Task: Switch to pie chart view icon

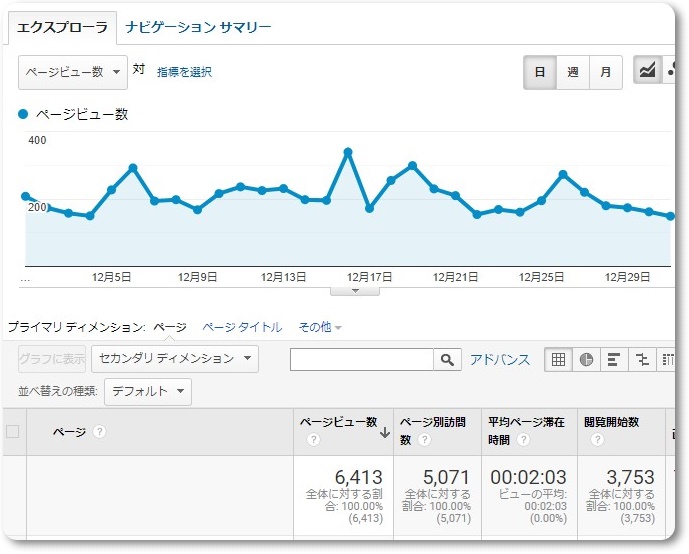Action: pyautogui.click(x=586, y=360)
